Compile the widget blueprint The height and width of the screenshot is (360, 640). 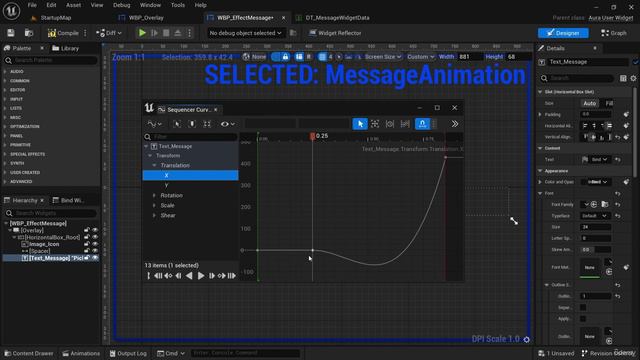[63, 33]
